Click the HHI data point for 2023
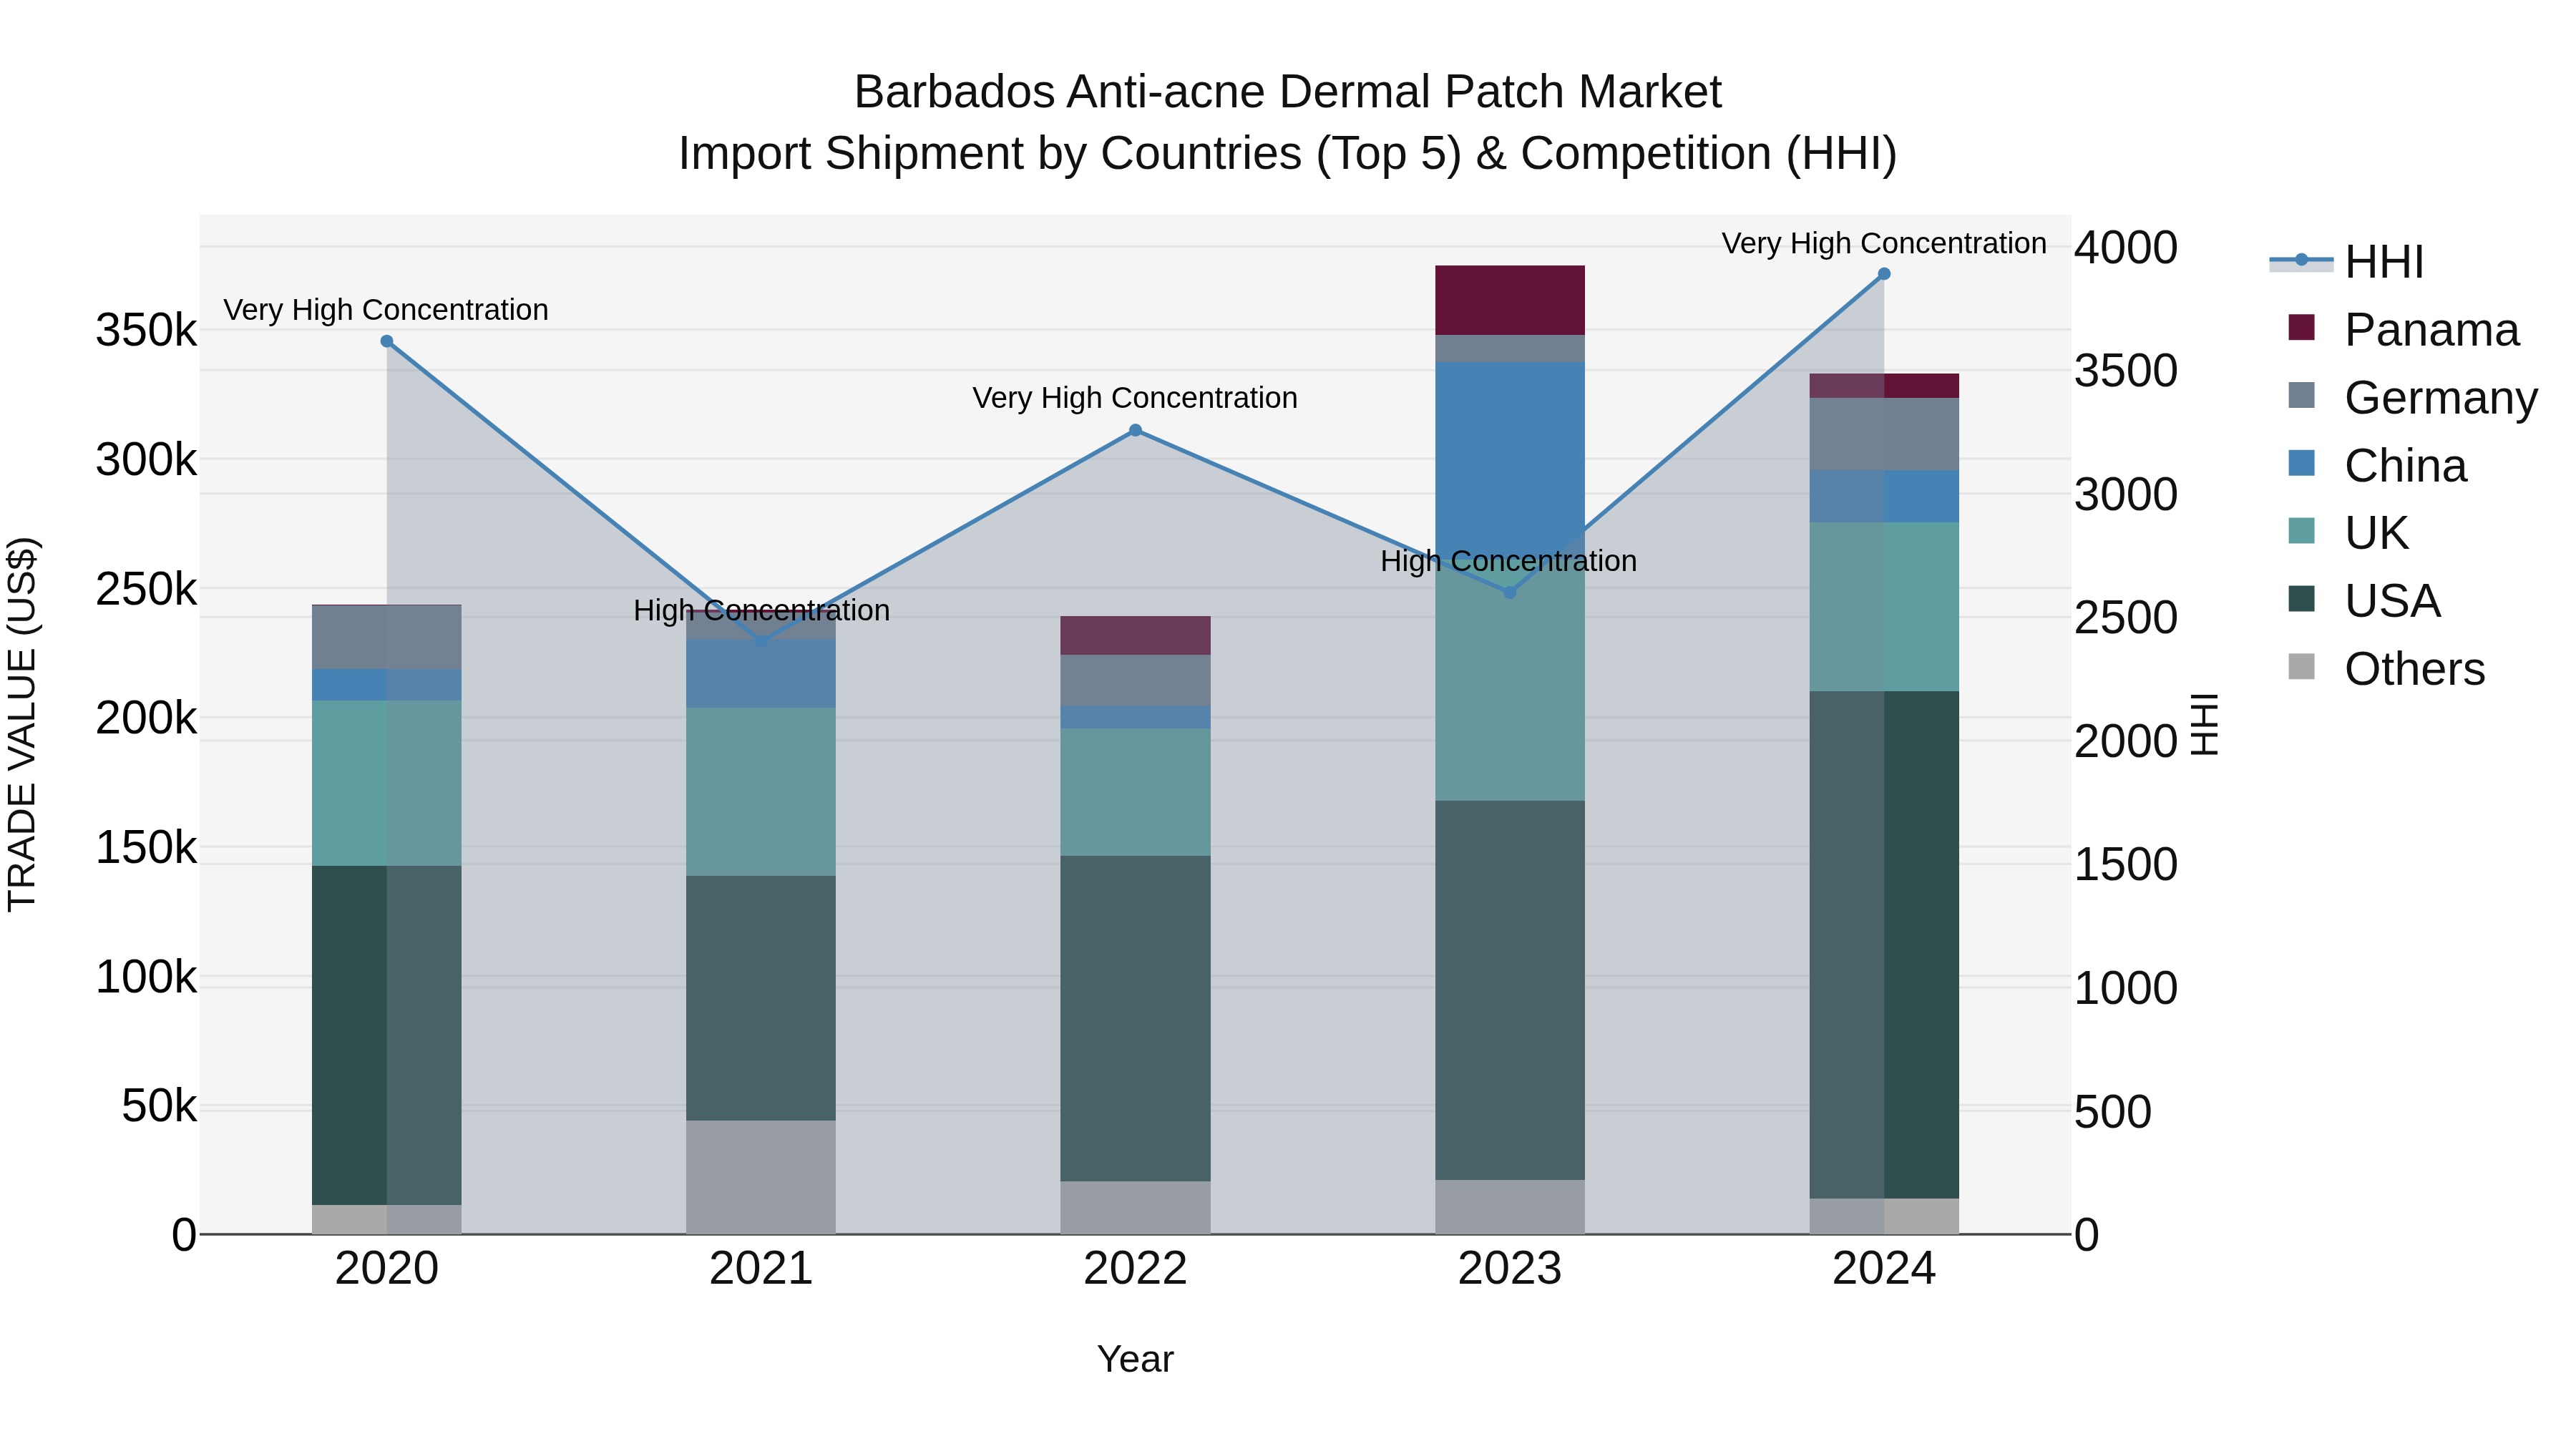Image resolution: width=2576 pixels, height=1449 pixels. click(x=1510, y=592)
